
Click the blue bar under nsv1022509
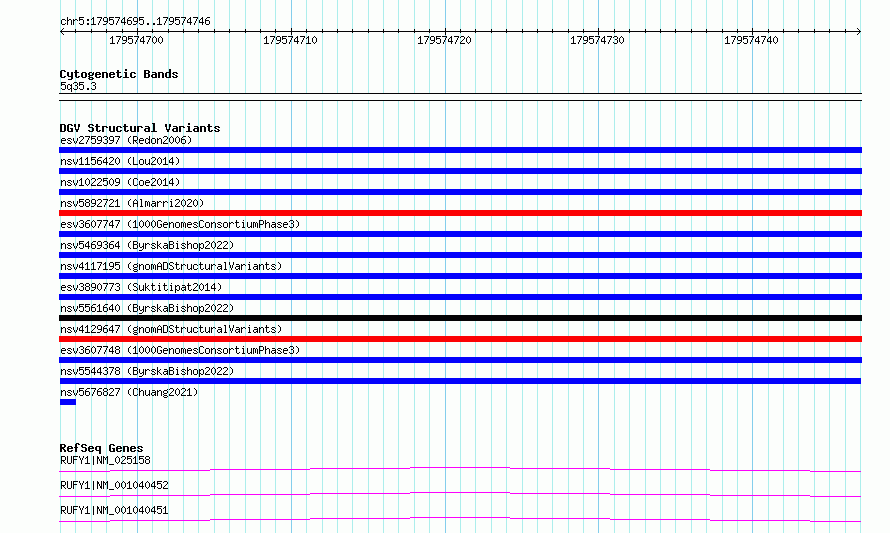coord(460,192)
